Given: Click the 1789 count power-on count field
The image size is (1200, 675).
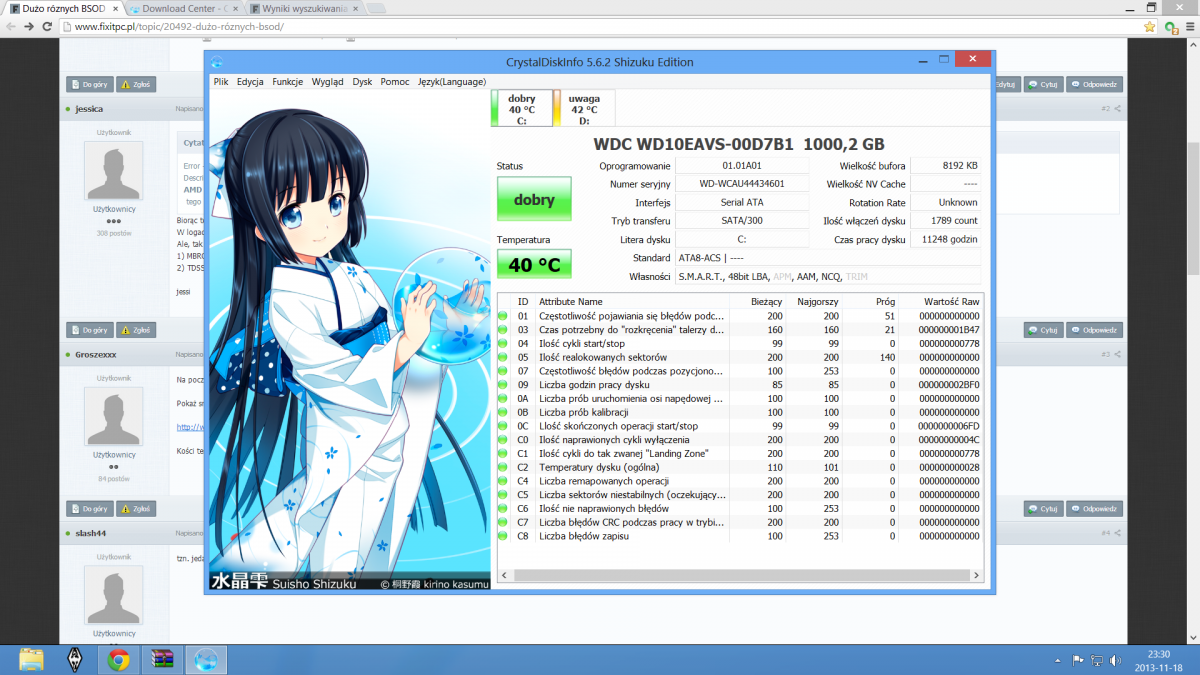Looking at the screenshot, I should (x=946, y=221).
